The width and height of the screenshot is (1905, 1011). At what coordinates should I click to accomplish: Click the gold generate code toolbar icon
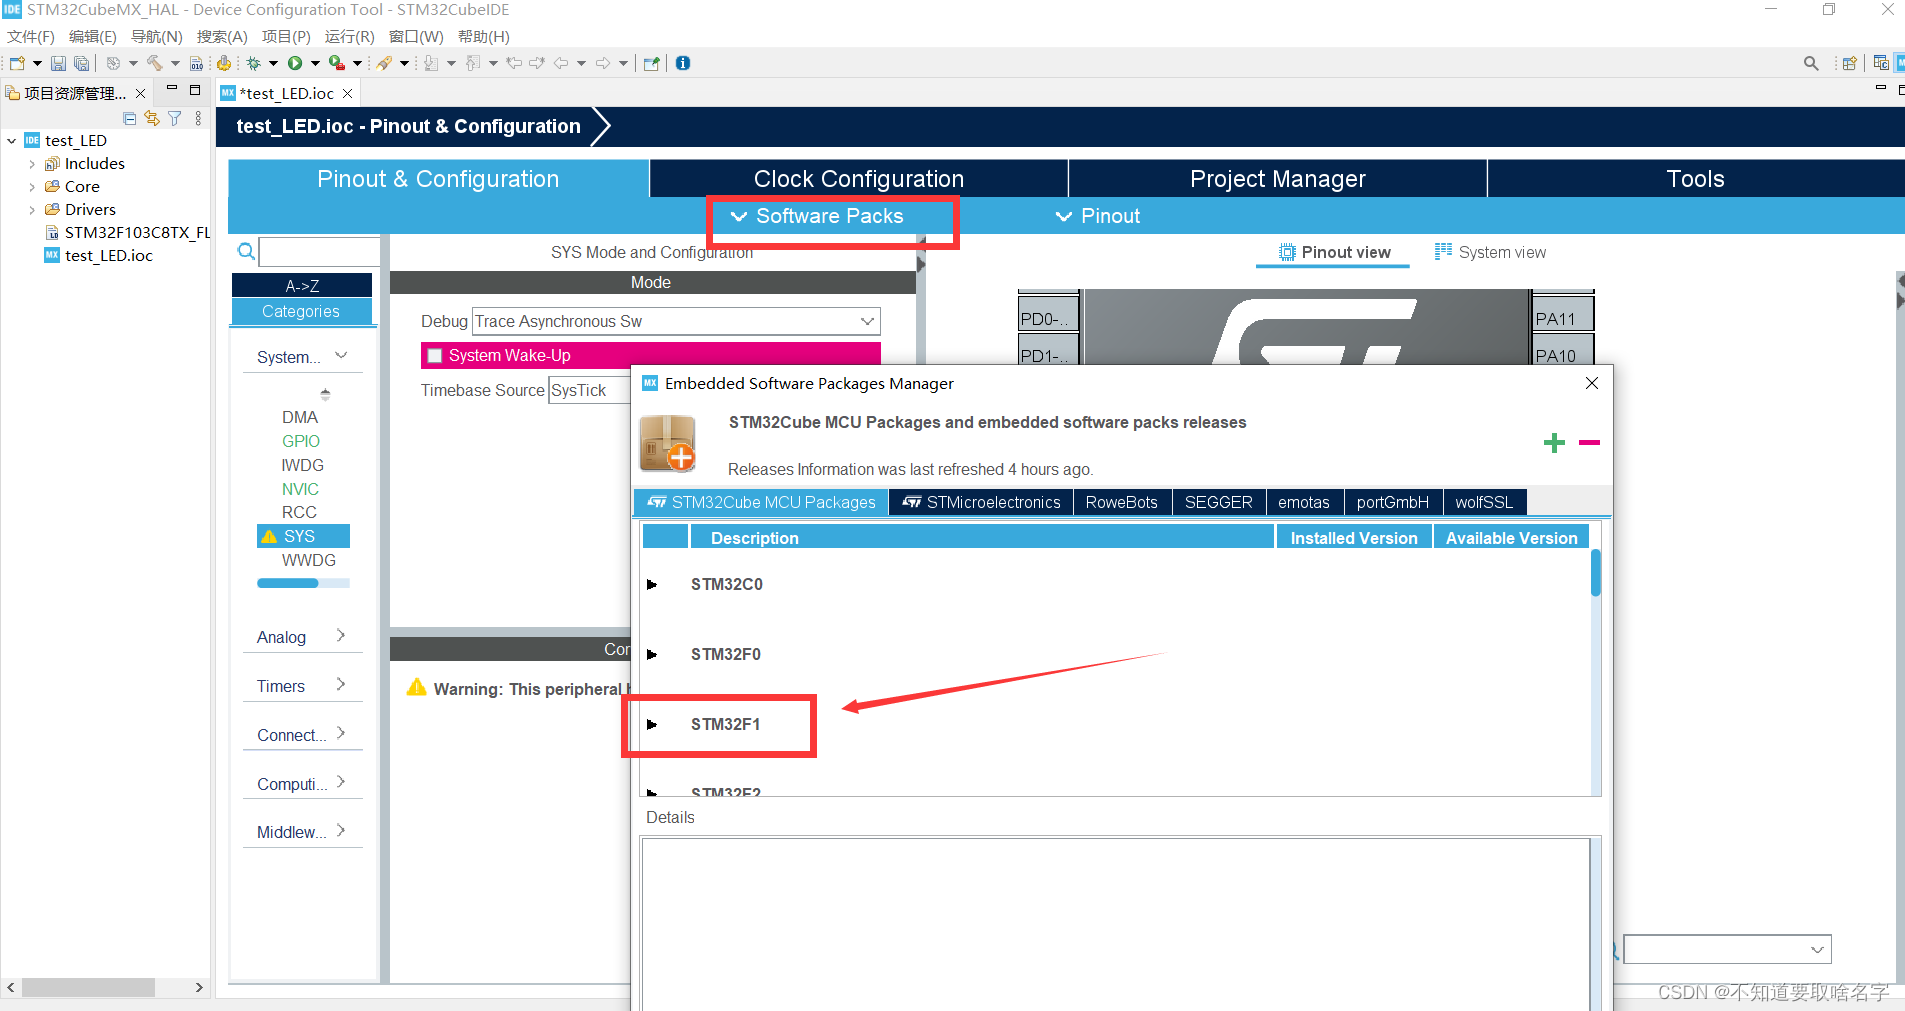[x=224, y=63]
